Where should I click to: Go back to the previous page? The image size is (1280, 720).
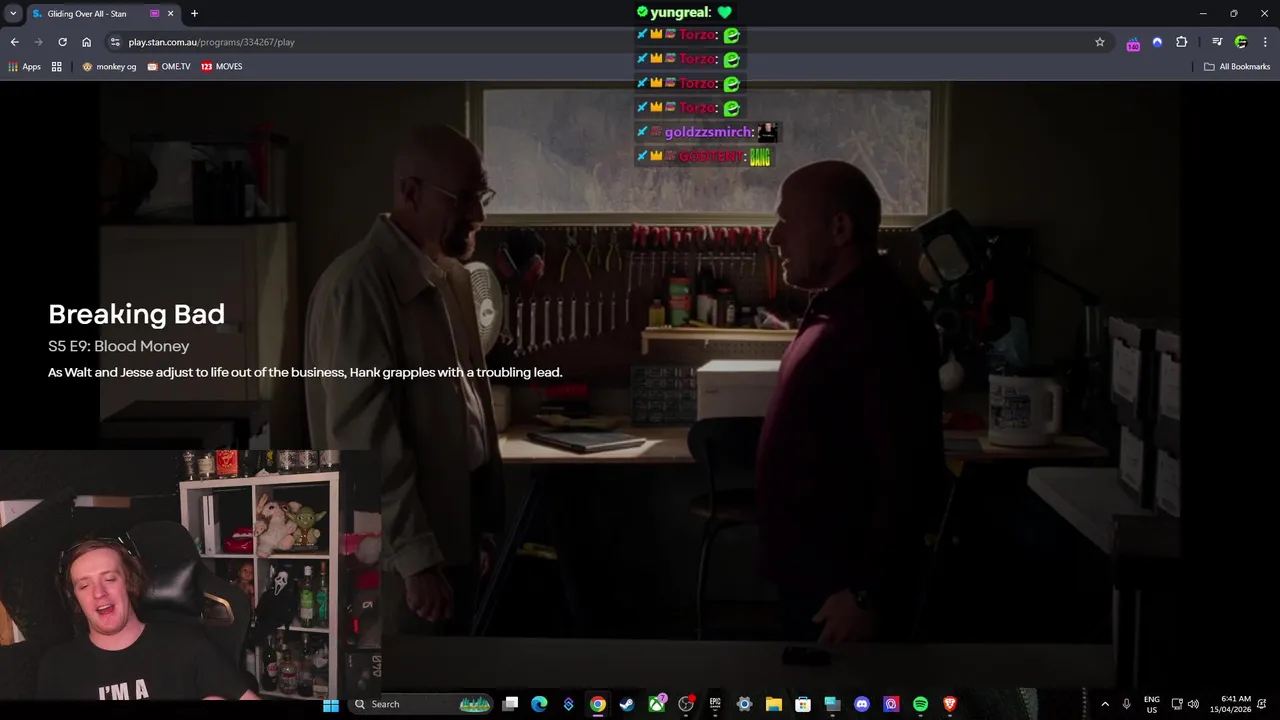tap(14, 42)
